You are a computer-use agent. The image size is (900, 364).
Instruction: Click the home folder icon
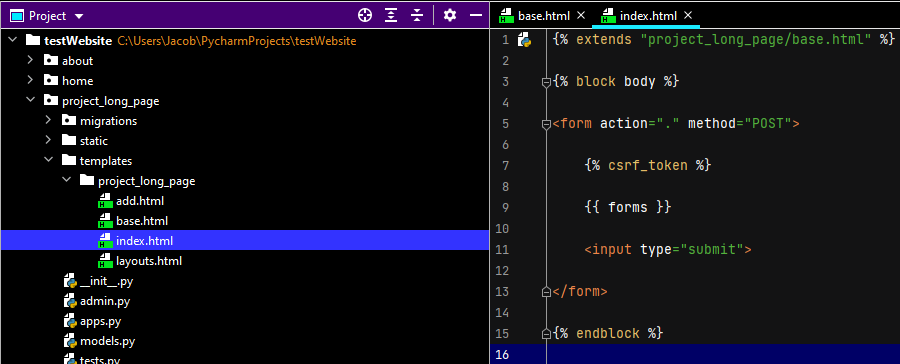click(52, 80)
